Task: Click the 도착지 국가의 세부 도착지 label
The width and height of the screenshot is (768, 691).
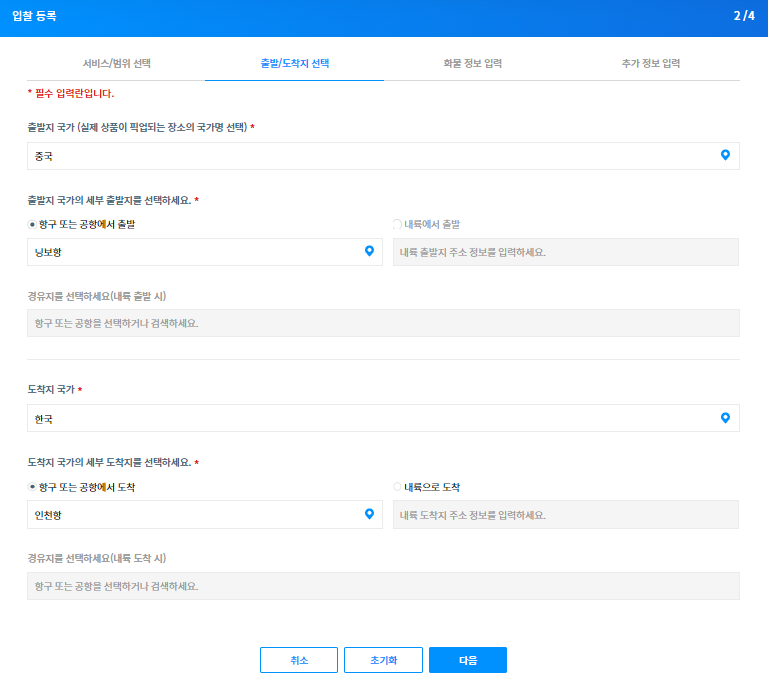Action: [109, 462]
